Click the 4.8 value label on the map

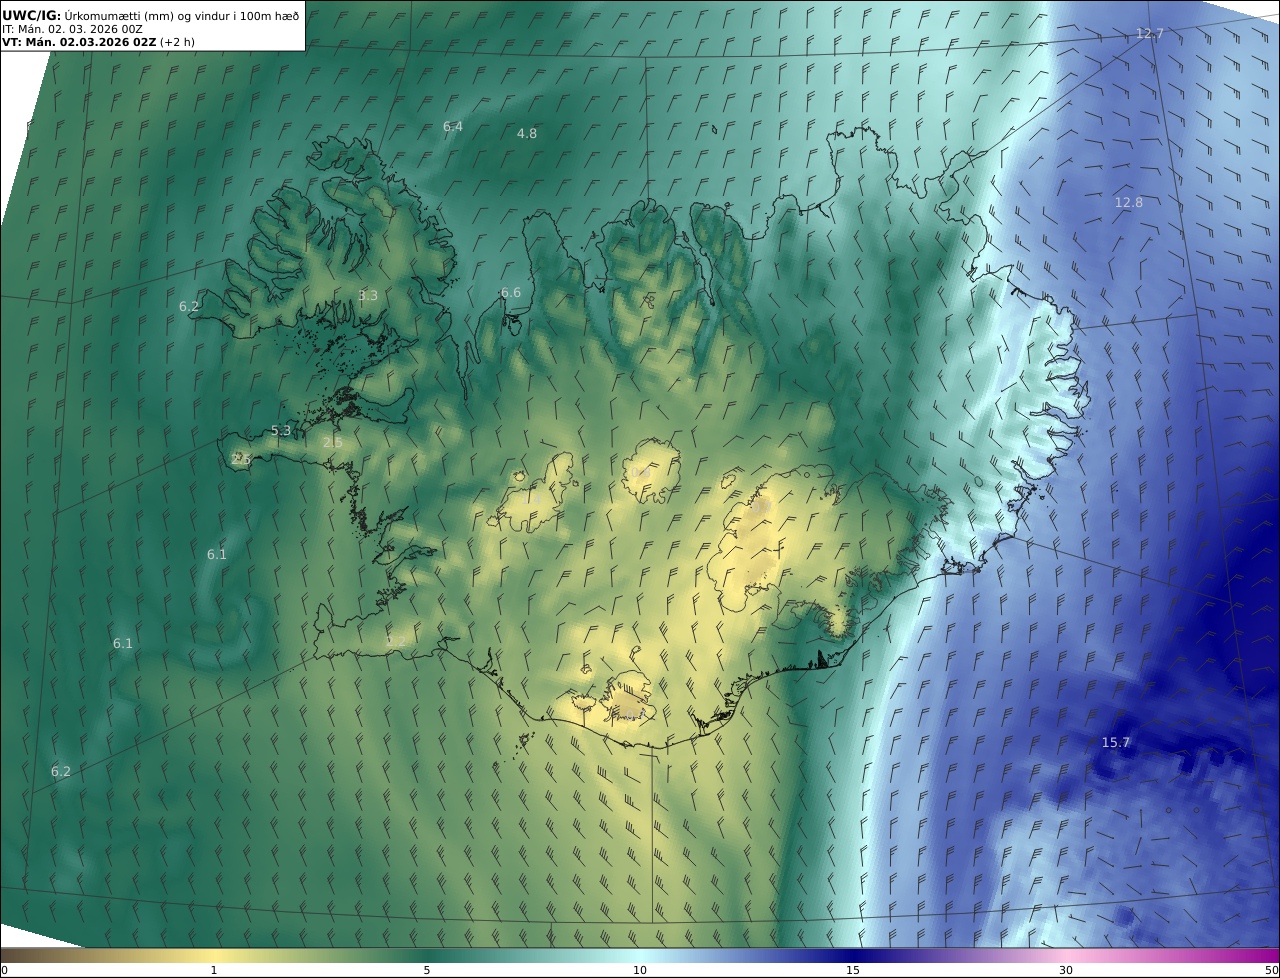coord(527,133)
